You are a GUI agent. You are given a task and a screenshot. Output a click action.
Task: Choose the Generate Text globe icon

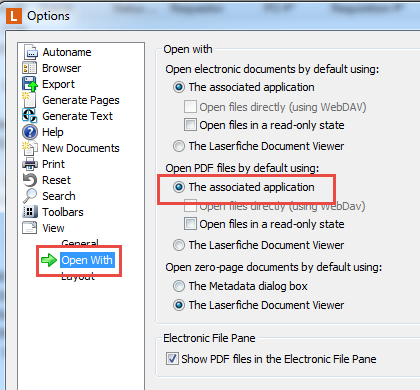29,116
